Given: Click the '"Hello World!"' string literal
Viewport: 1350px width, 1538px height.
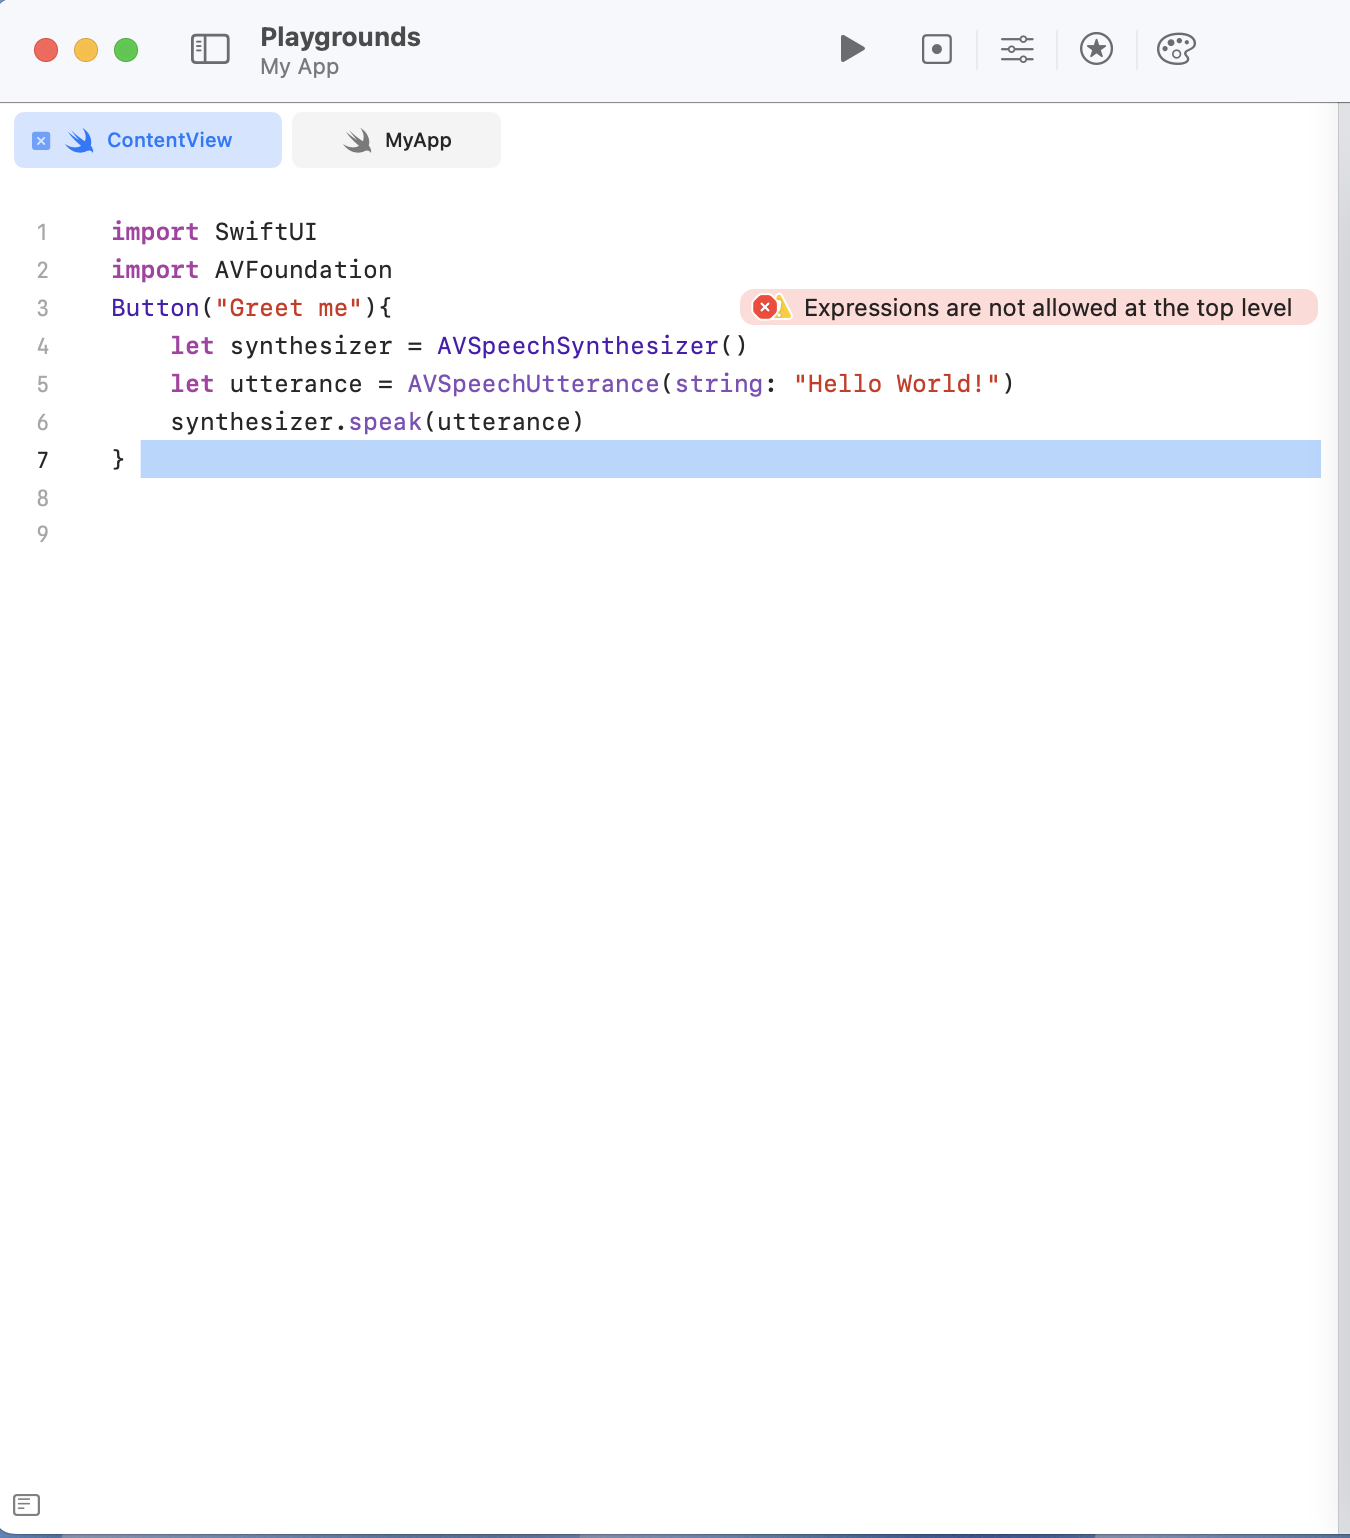Looking at the screenshot, I should [x=897, y=384].
